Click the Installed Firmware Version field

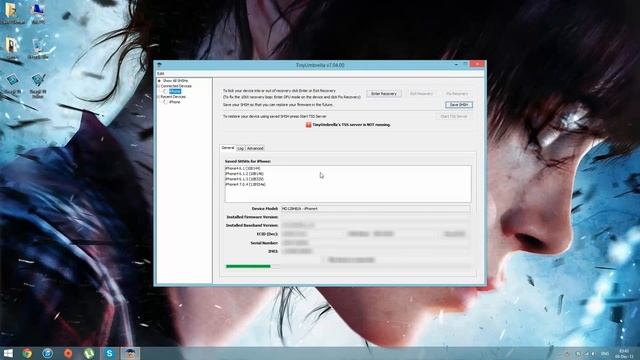(375, 217)
